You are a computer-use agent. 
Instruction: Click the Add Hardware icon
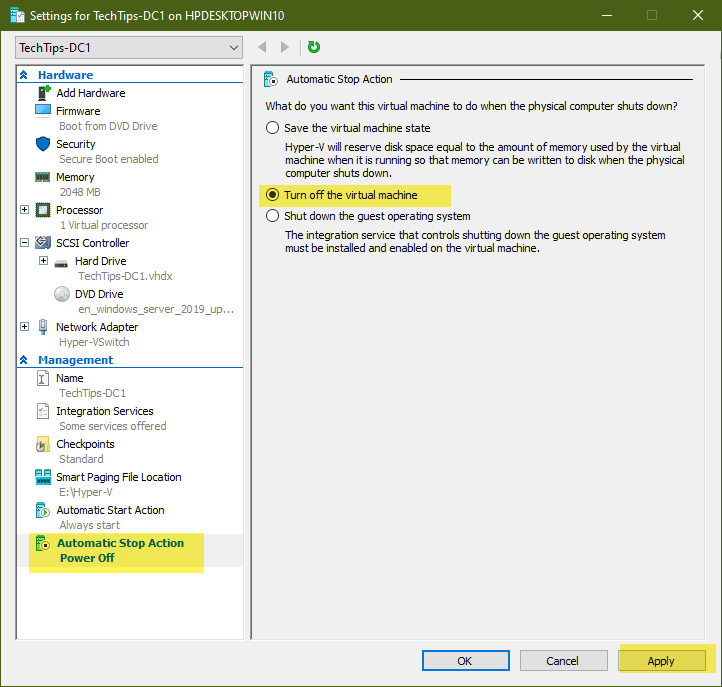(x=43, y=93)
